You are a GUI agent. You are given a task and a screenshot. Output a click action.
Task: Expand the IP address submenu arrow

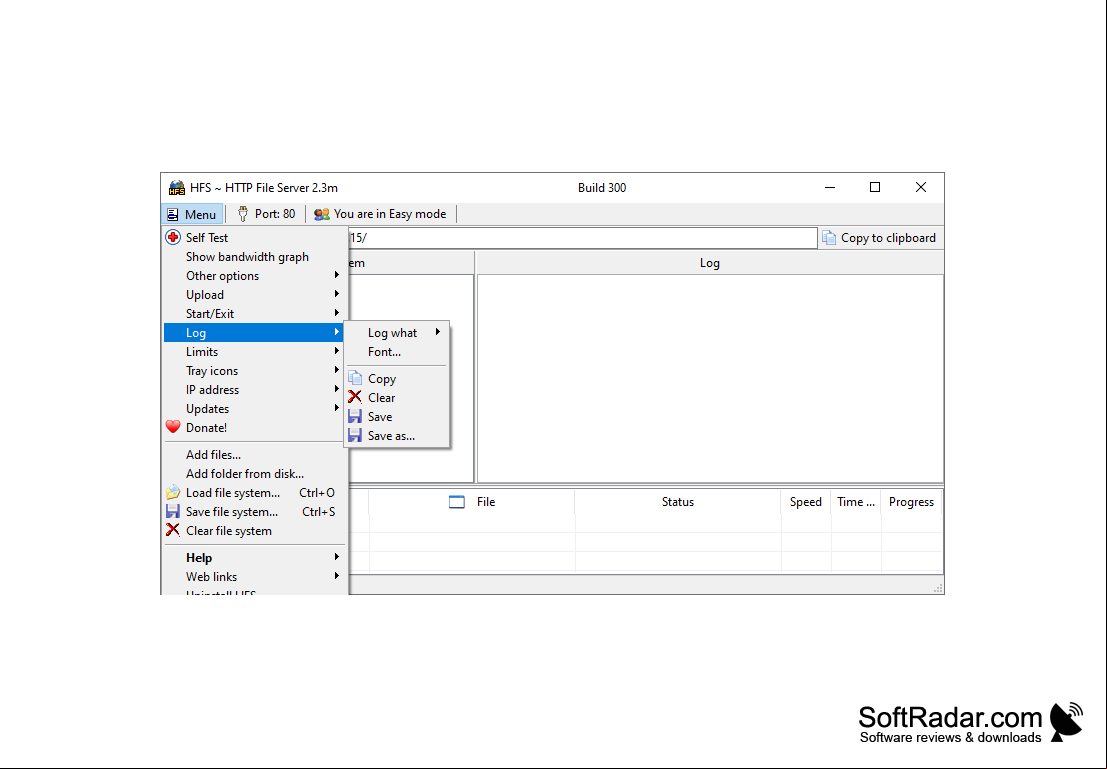pos(337,389)
